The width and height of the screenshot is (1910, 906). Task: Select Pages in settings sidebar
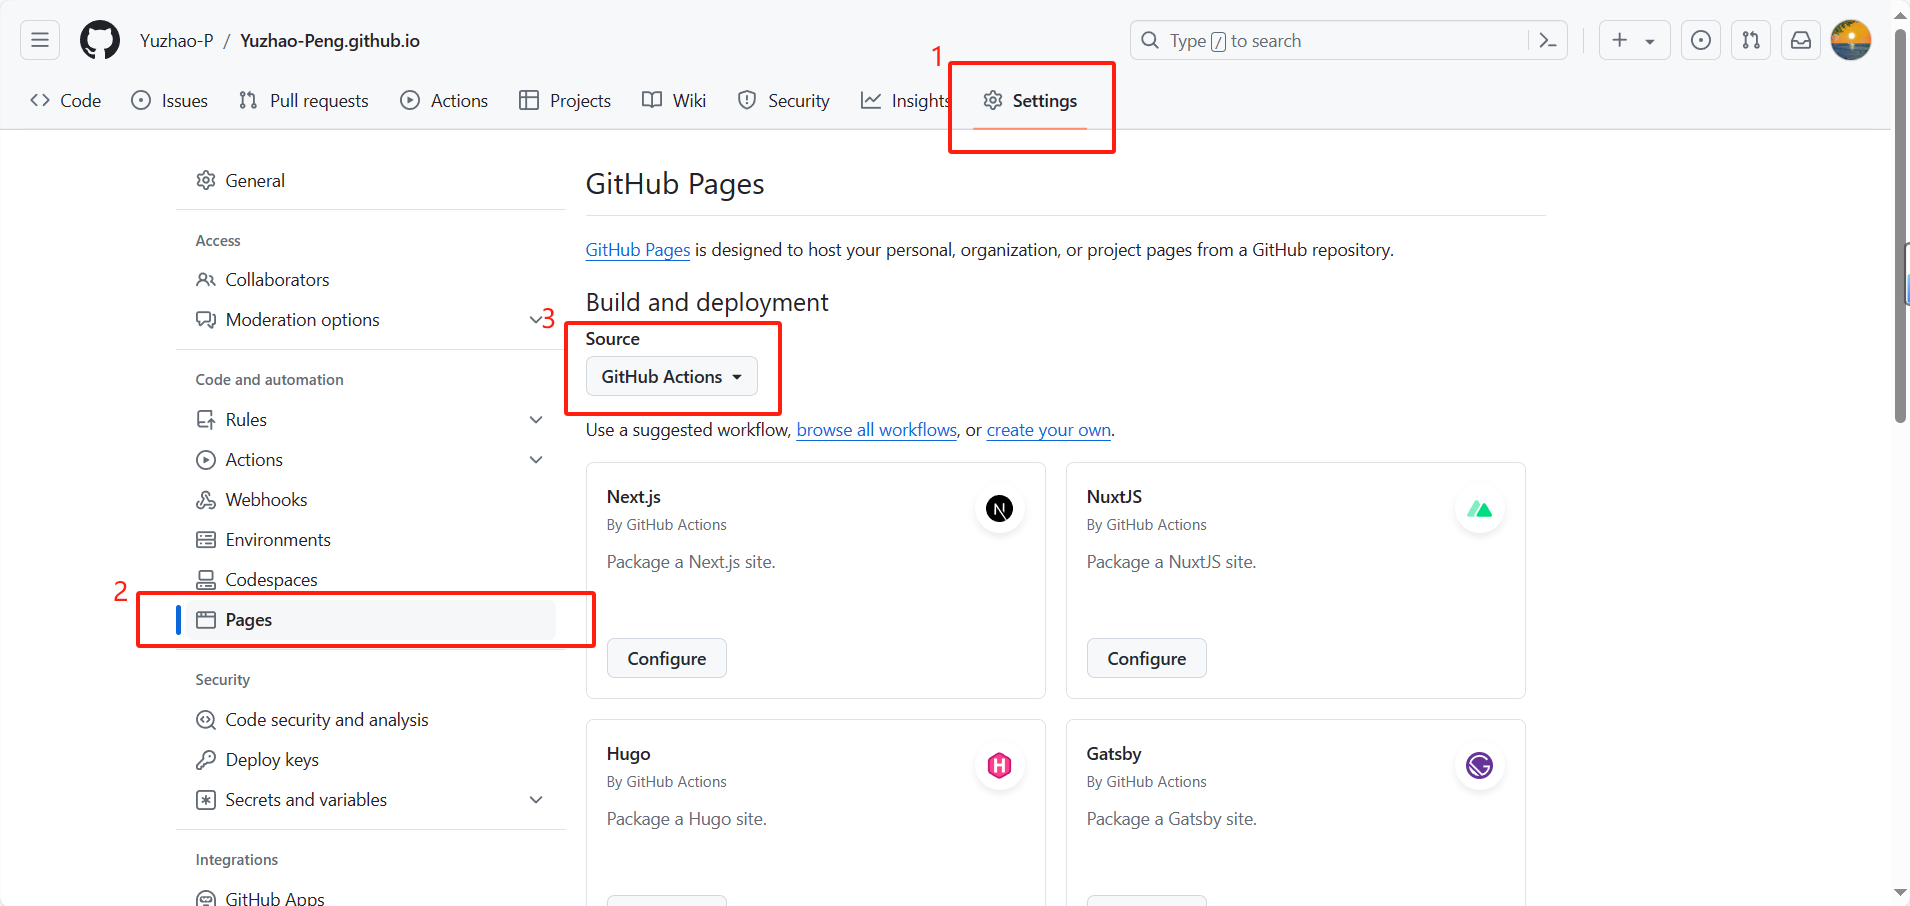tap(371, 620)
